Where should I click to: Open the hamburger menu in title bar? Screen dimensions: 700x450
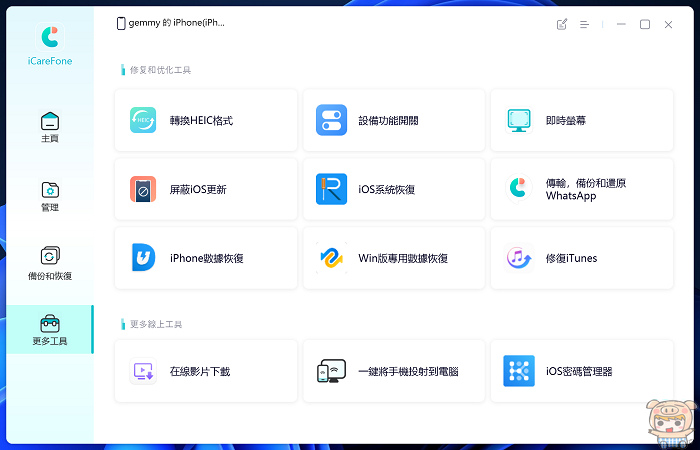tap(584, 25)
